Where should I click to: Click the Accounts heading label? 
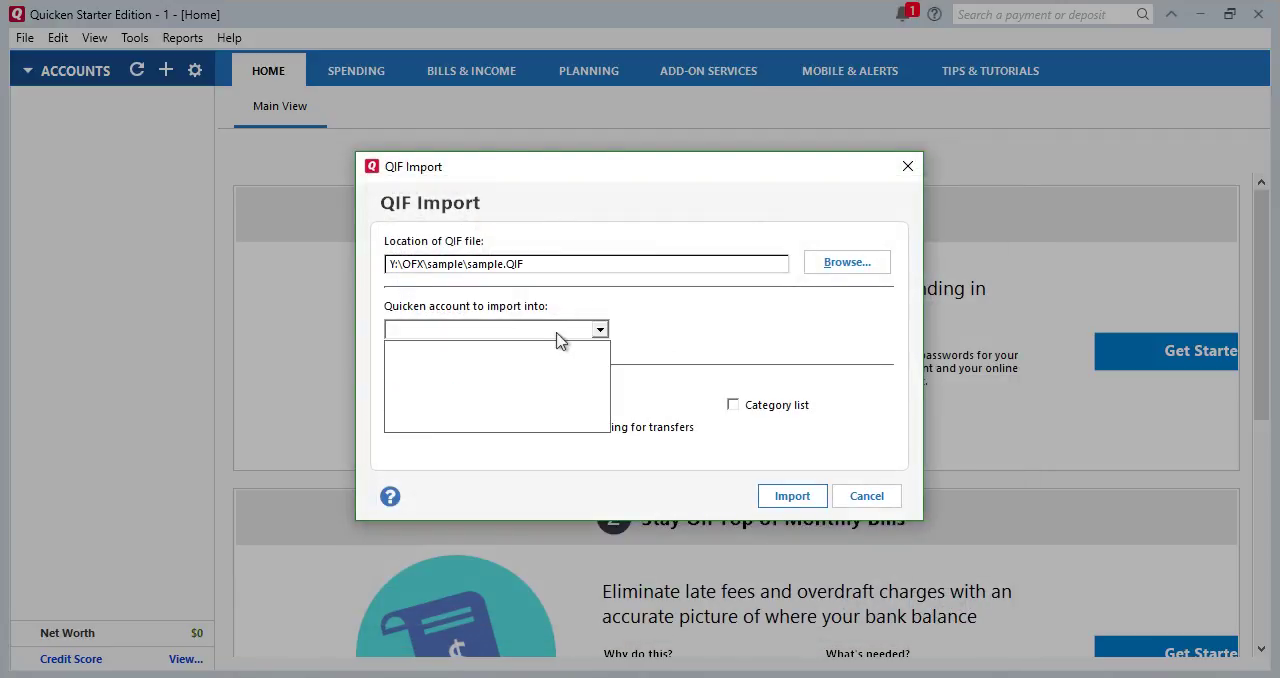click(x=75, y=71)
